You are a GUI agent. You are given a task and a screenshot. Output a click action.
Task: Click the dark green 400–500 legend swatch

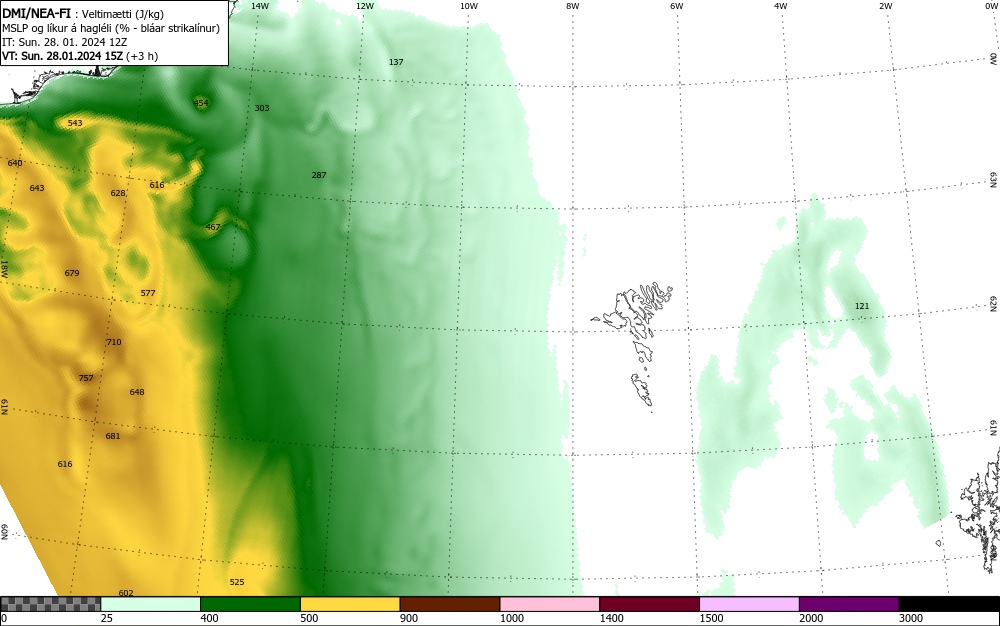(250, 604)
